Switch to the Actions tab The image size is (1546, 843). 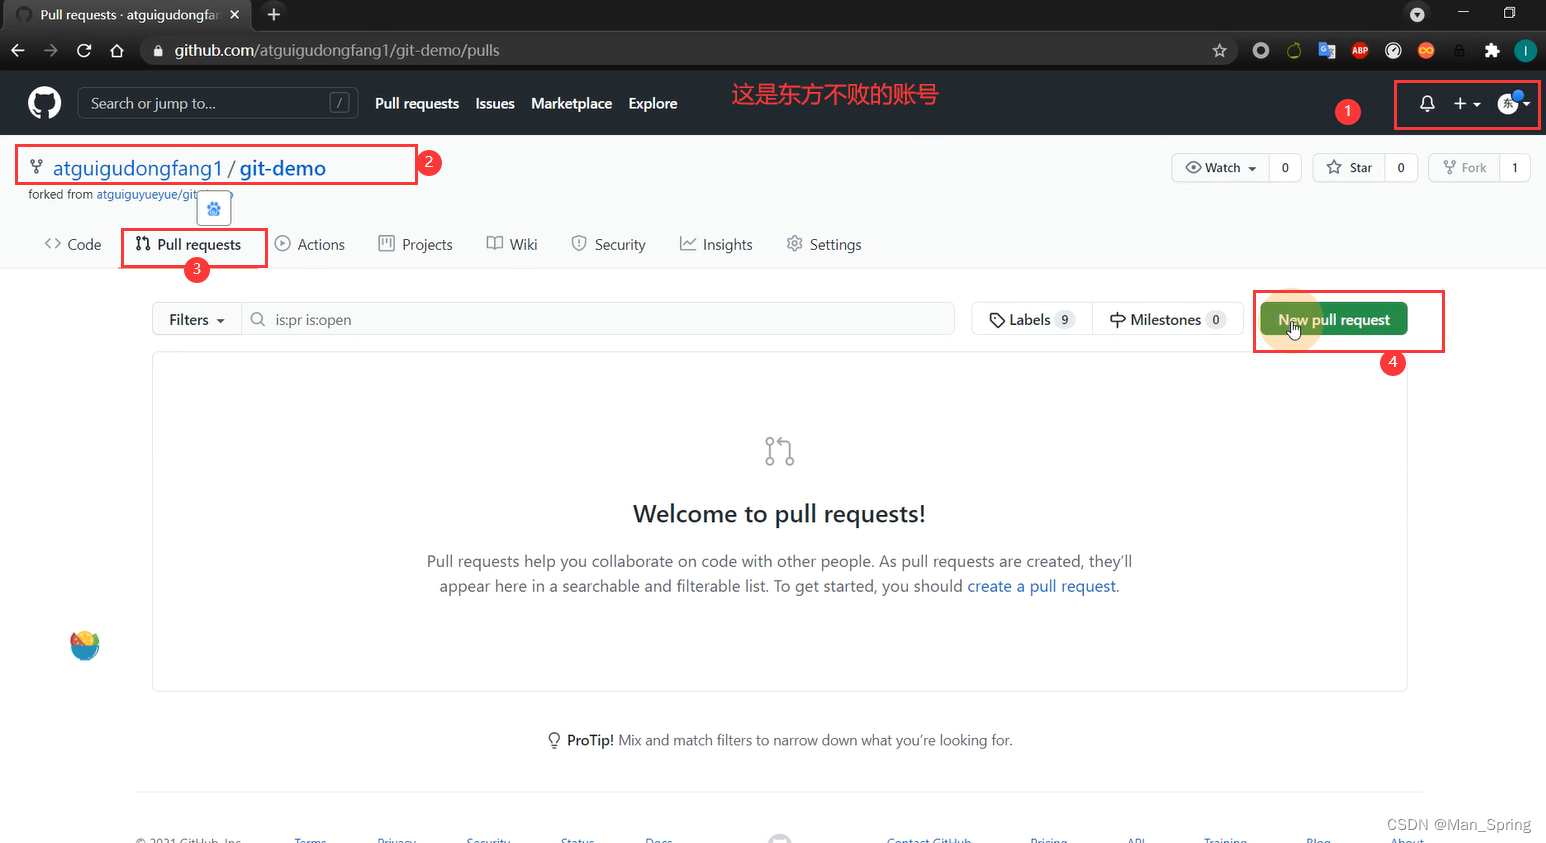310,244
